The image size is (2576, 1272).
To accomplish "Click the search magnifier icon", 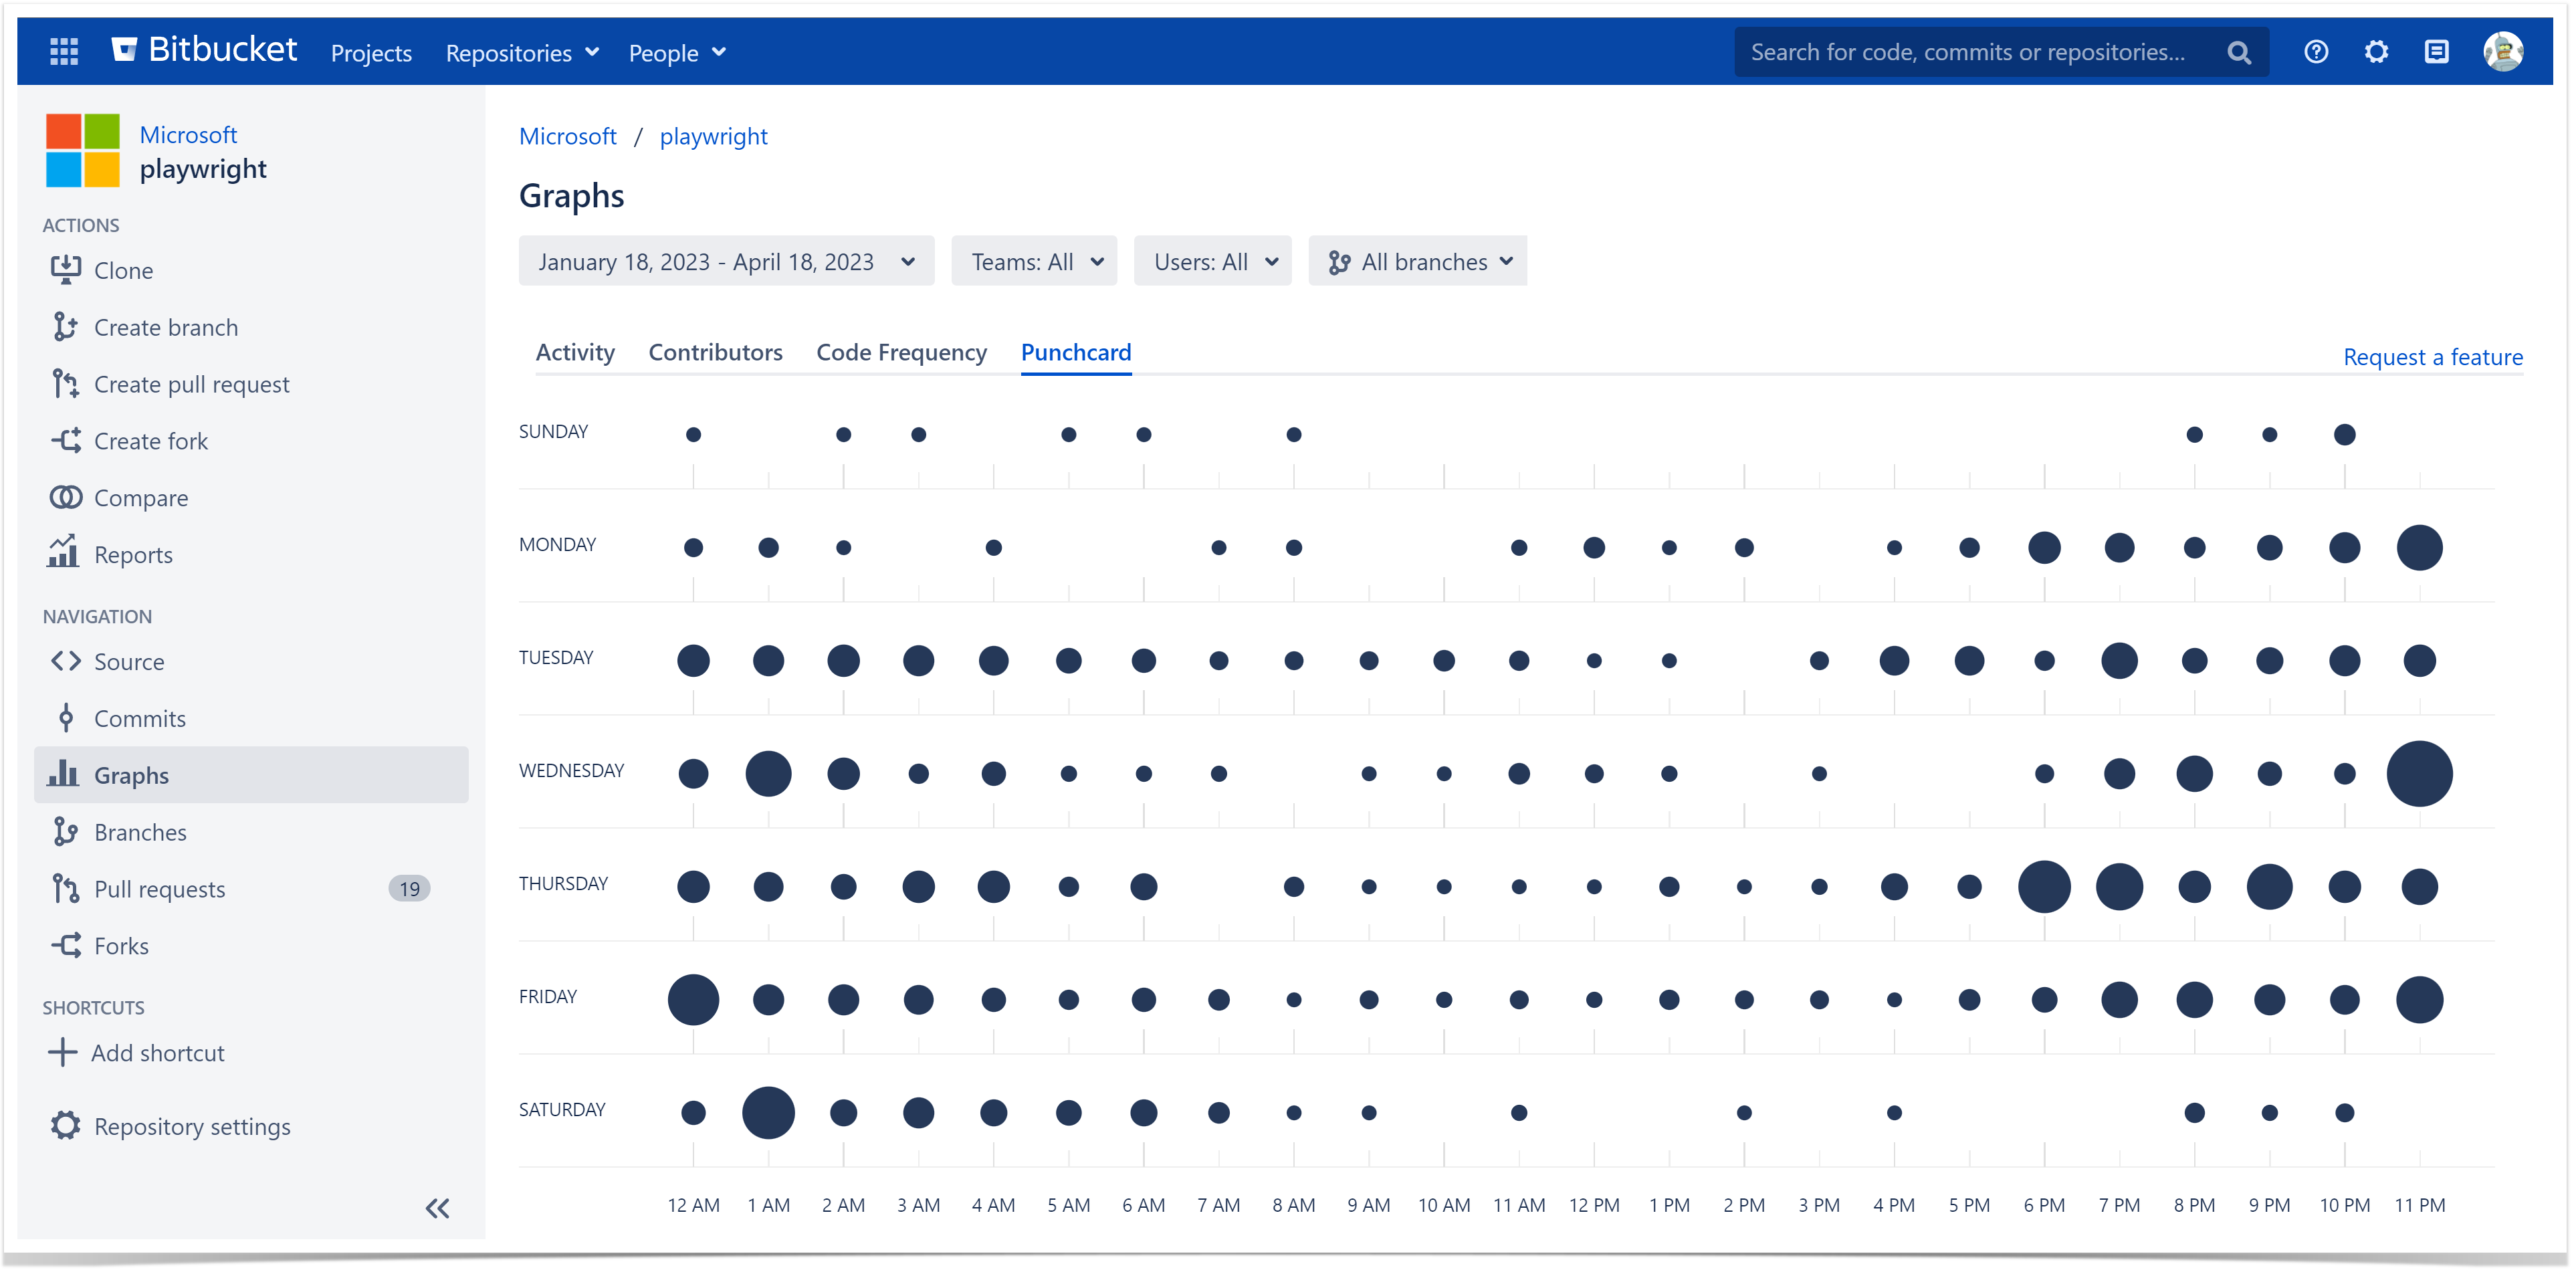I will (x=2238, y=53).
